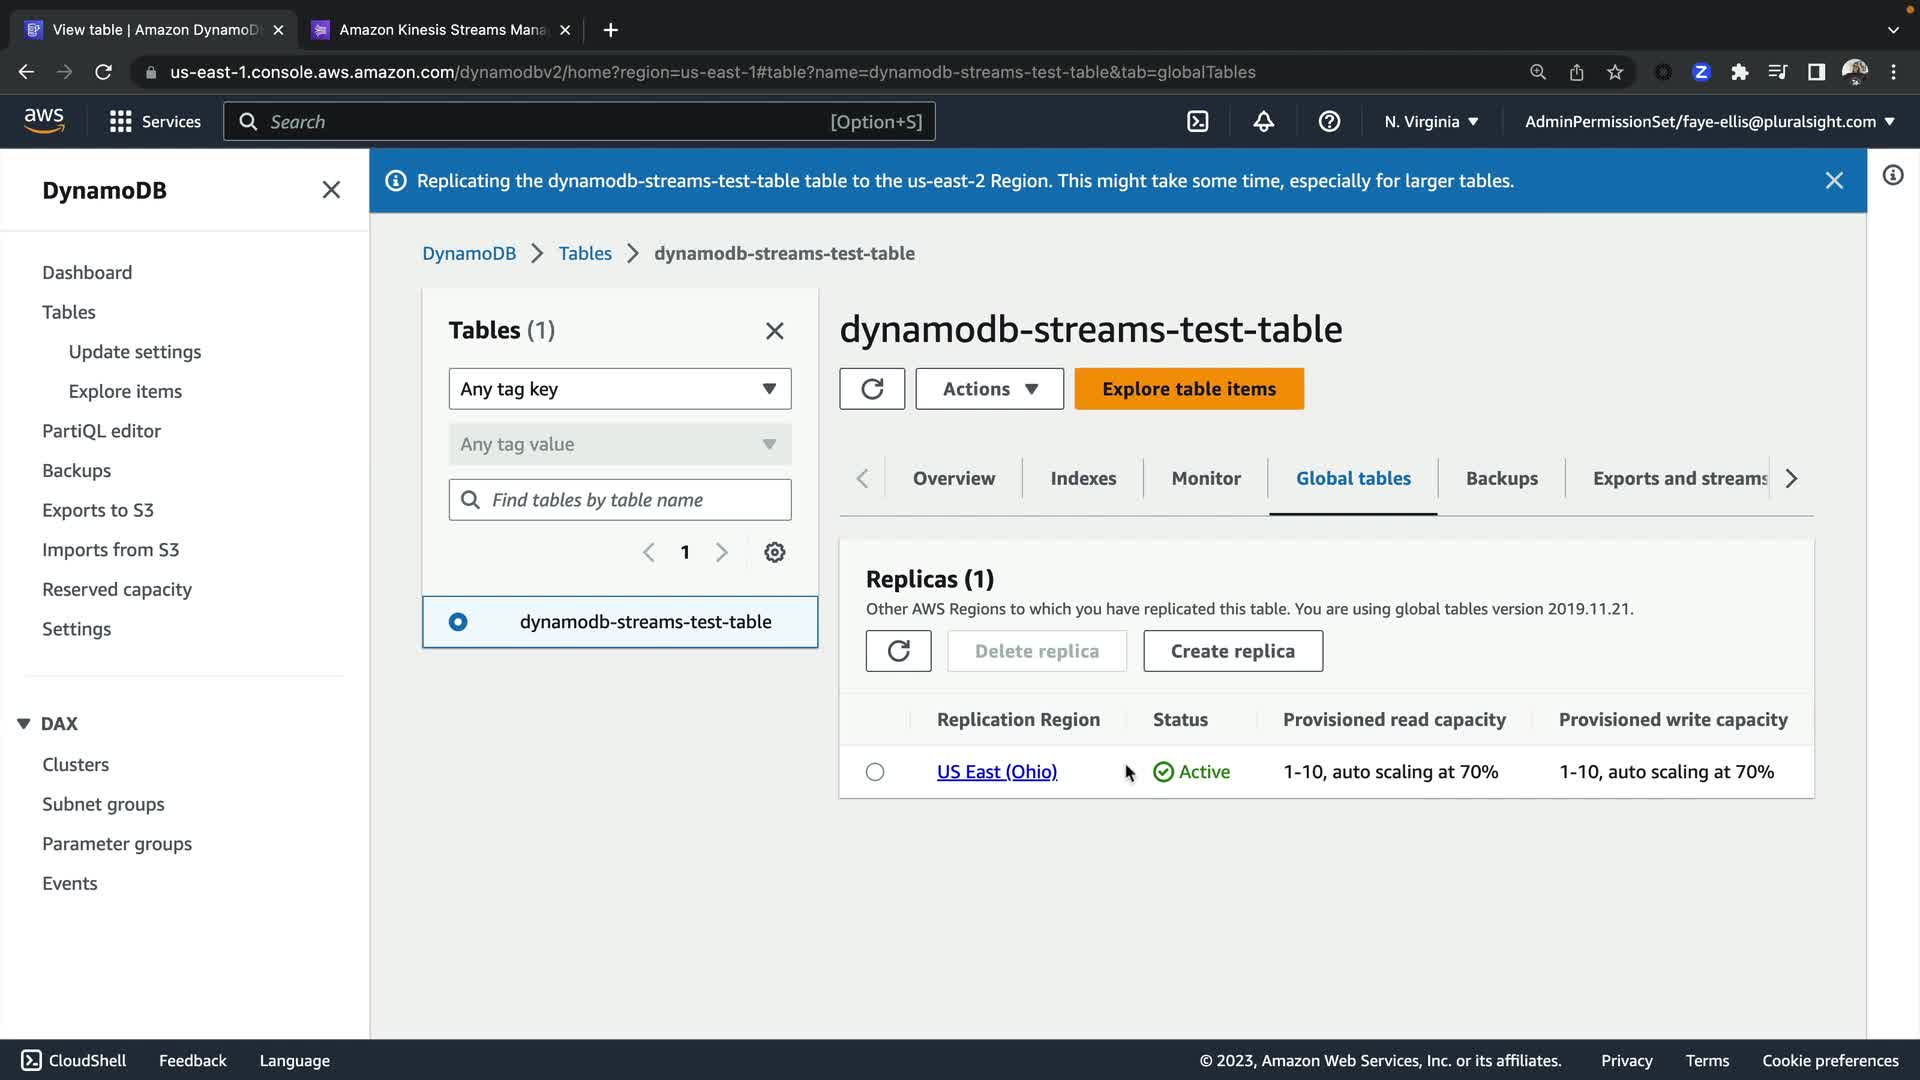The image size is (1920, 1080).
Task: Open the US East (Ohio) region link
Action: point(996,772)
